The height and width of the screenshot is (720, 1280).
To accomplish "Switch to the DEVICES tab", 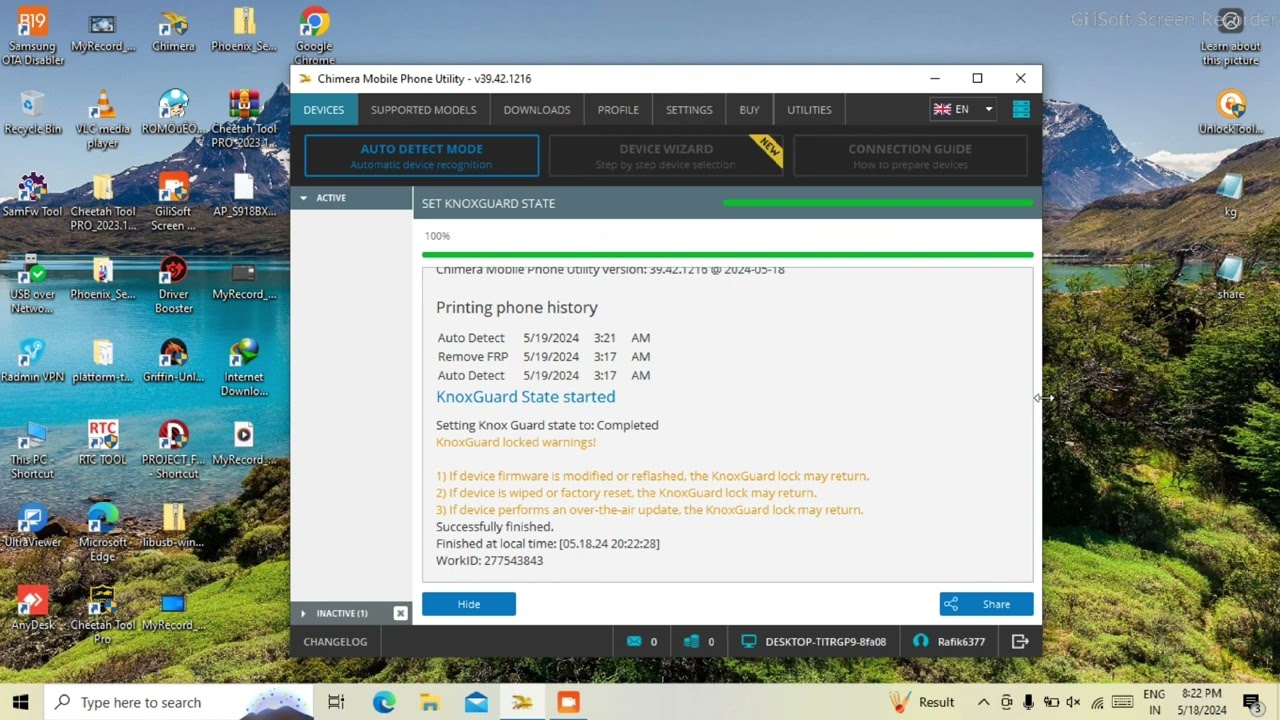I will tap(323, 109).
